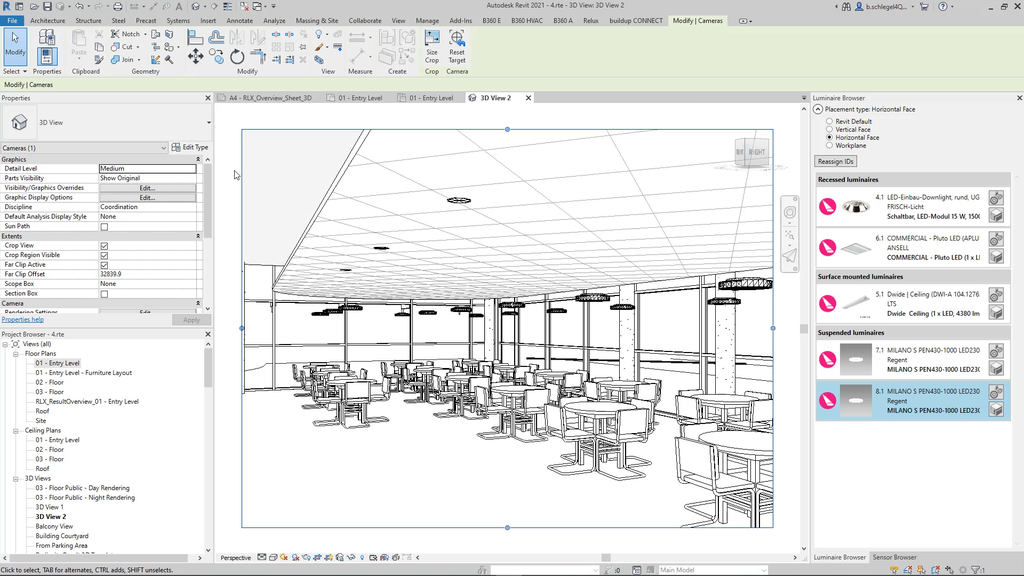Image resolution: width=1024 pixels, height=576 pixels.
Task: Select Horizontal Face placement radio
Action: coord(829,138)
